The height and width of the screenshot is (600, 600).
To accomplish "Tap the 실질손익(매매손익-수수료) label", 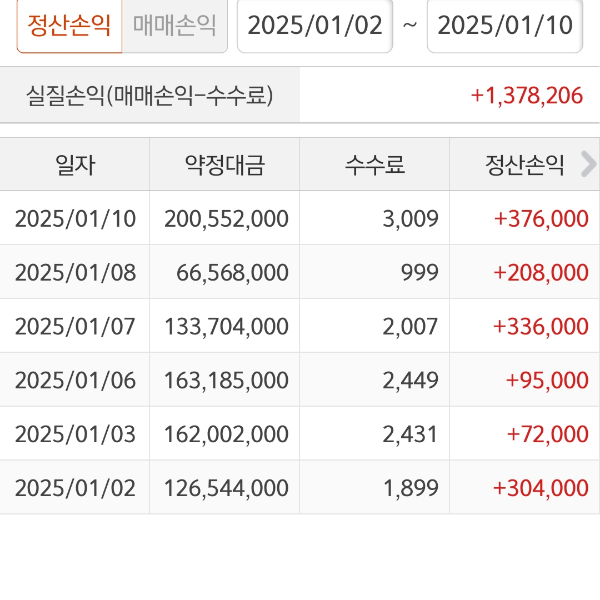I will [150, 95].
